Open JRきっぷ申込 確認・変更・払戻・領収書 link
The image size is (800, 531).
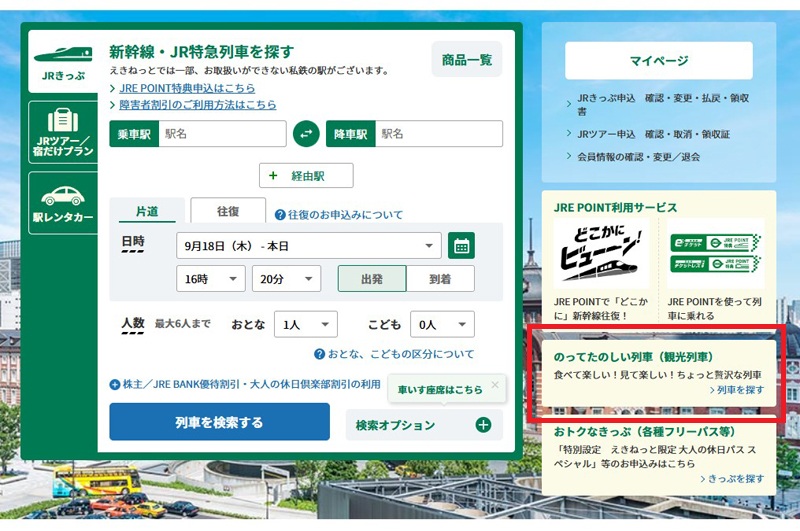click(x=663, y=104)
